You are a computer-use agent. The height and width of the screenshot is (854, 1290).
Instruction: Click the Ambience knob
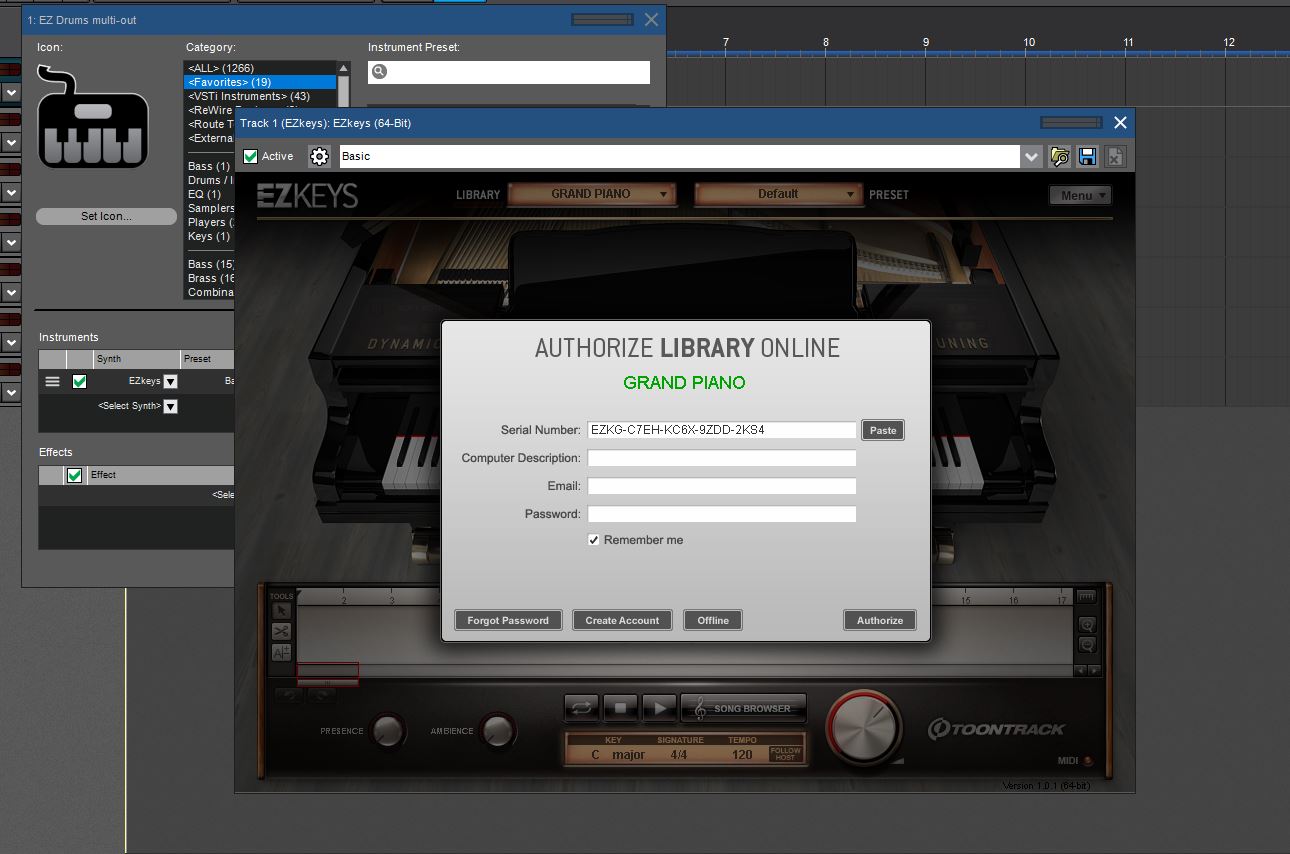click(x=497, y=731)
